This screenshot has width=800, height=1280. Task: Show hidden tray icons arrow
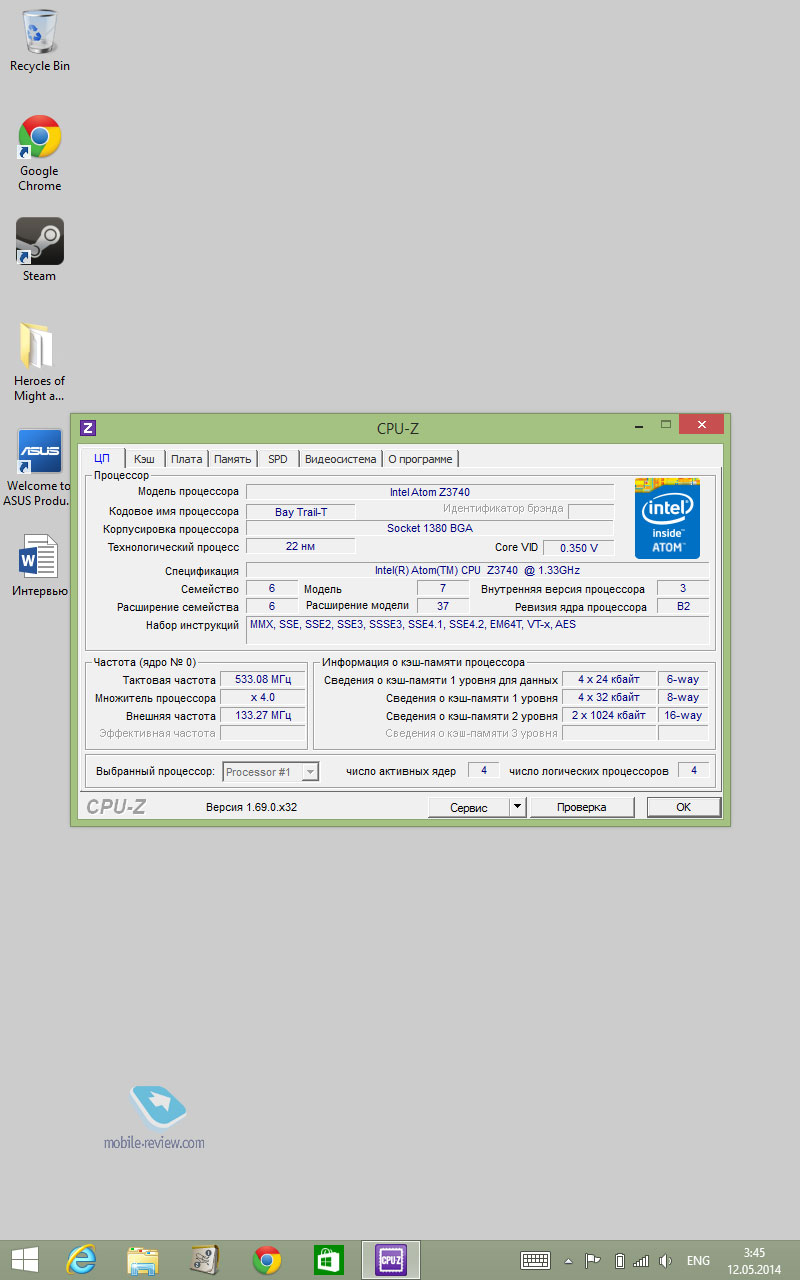pos(569,1260)
